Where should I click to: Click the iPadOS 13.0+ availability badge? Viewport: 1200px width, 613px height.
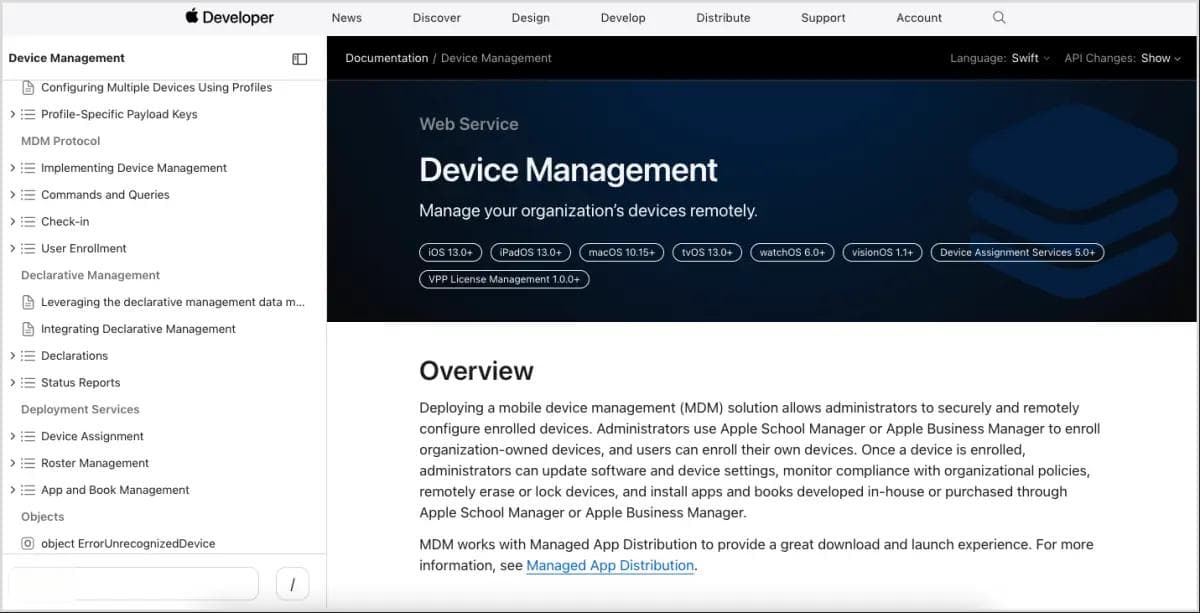(532, 253)
